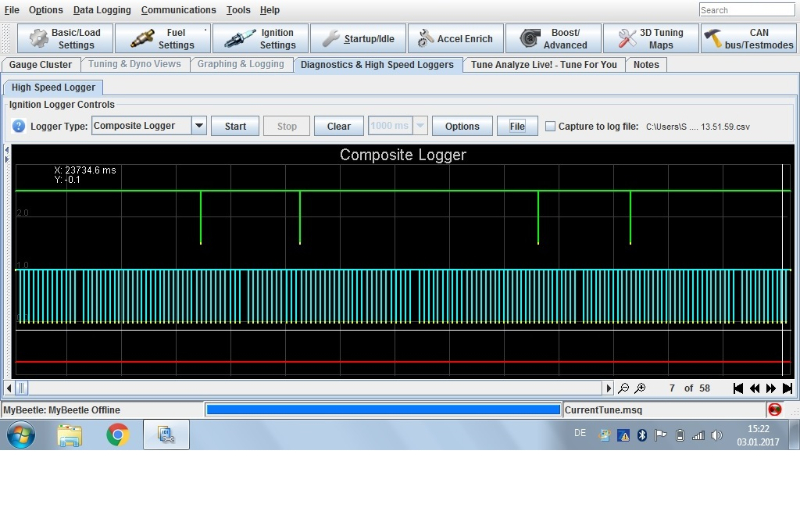The width and height of the screenshot is (800, 515).
Task: Step forward one log page
Action: 771,388
